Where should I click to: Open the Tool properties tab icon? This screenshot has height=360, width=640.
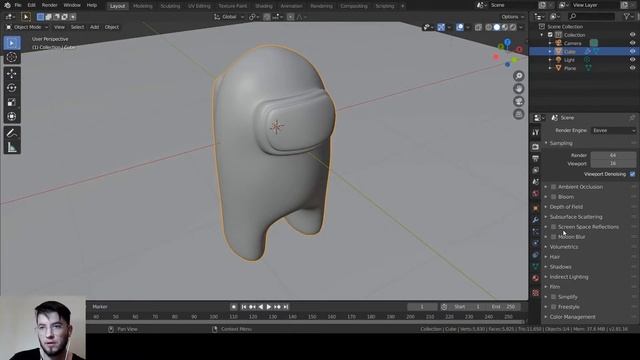point(536,132)
